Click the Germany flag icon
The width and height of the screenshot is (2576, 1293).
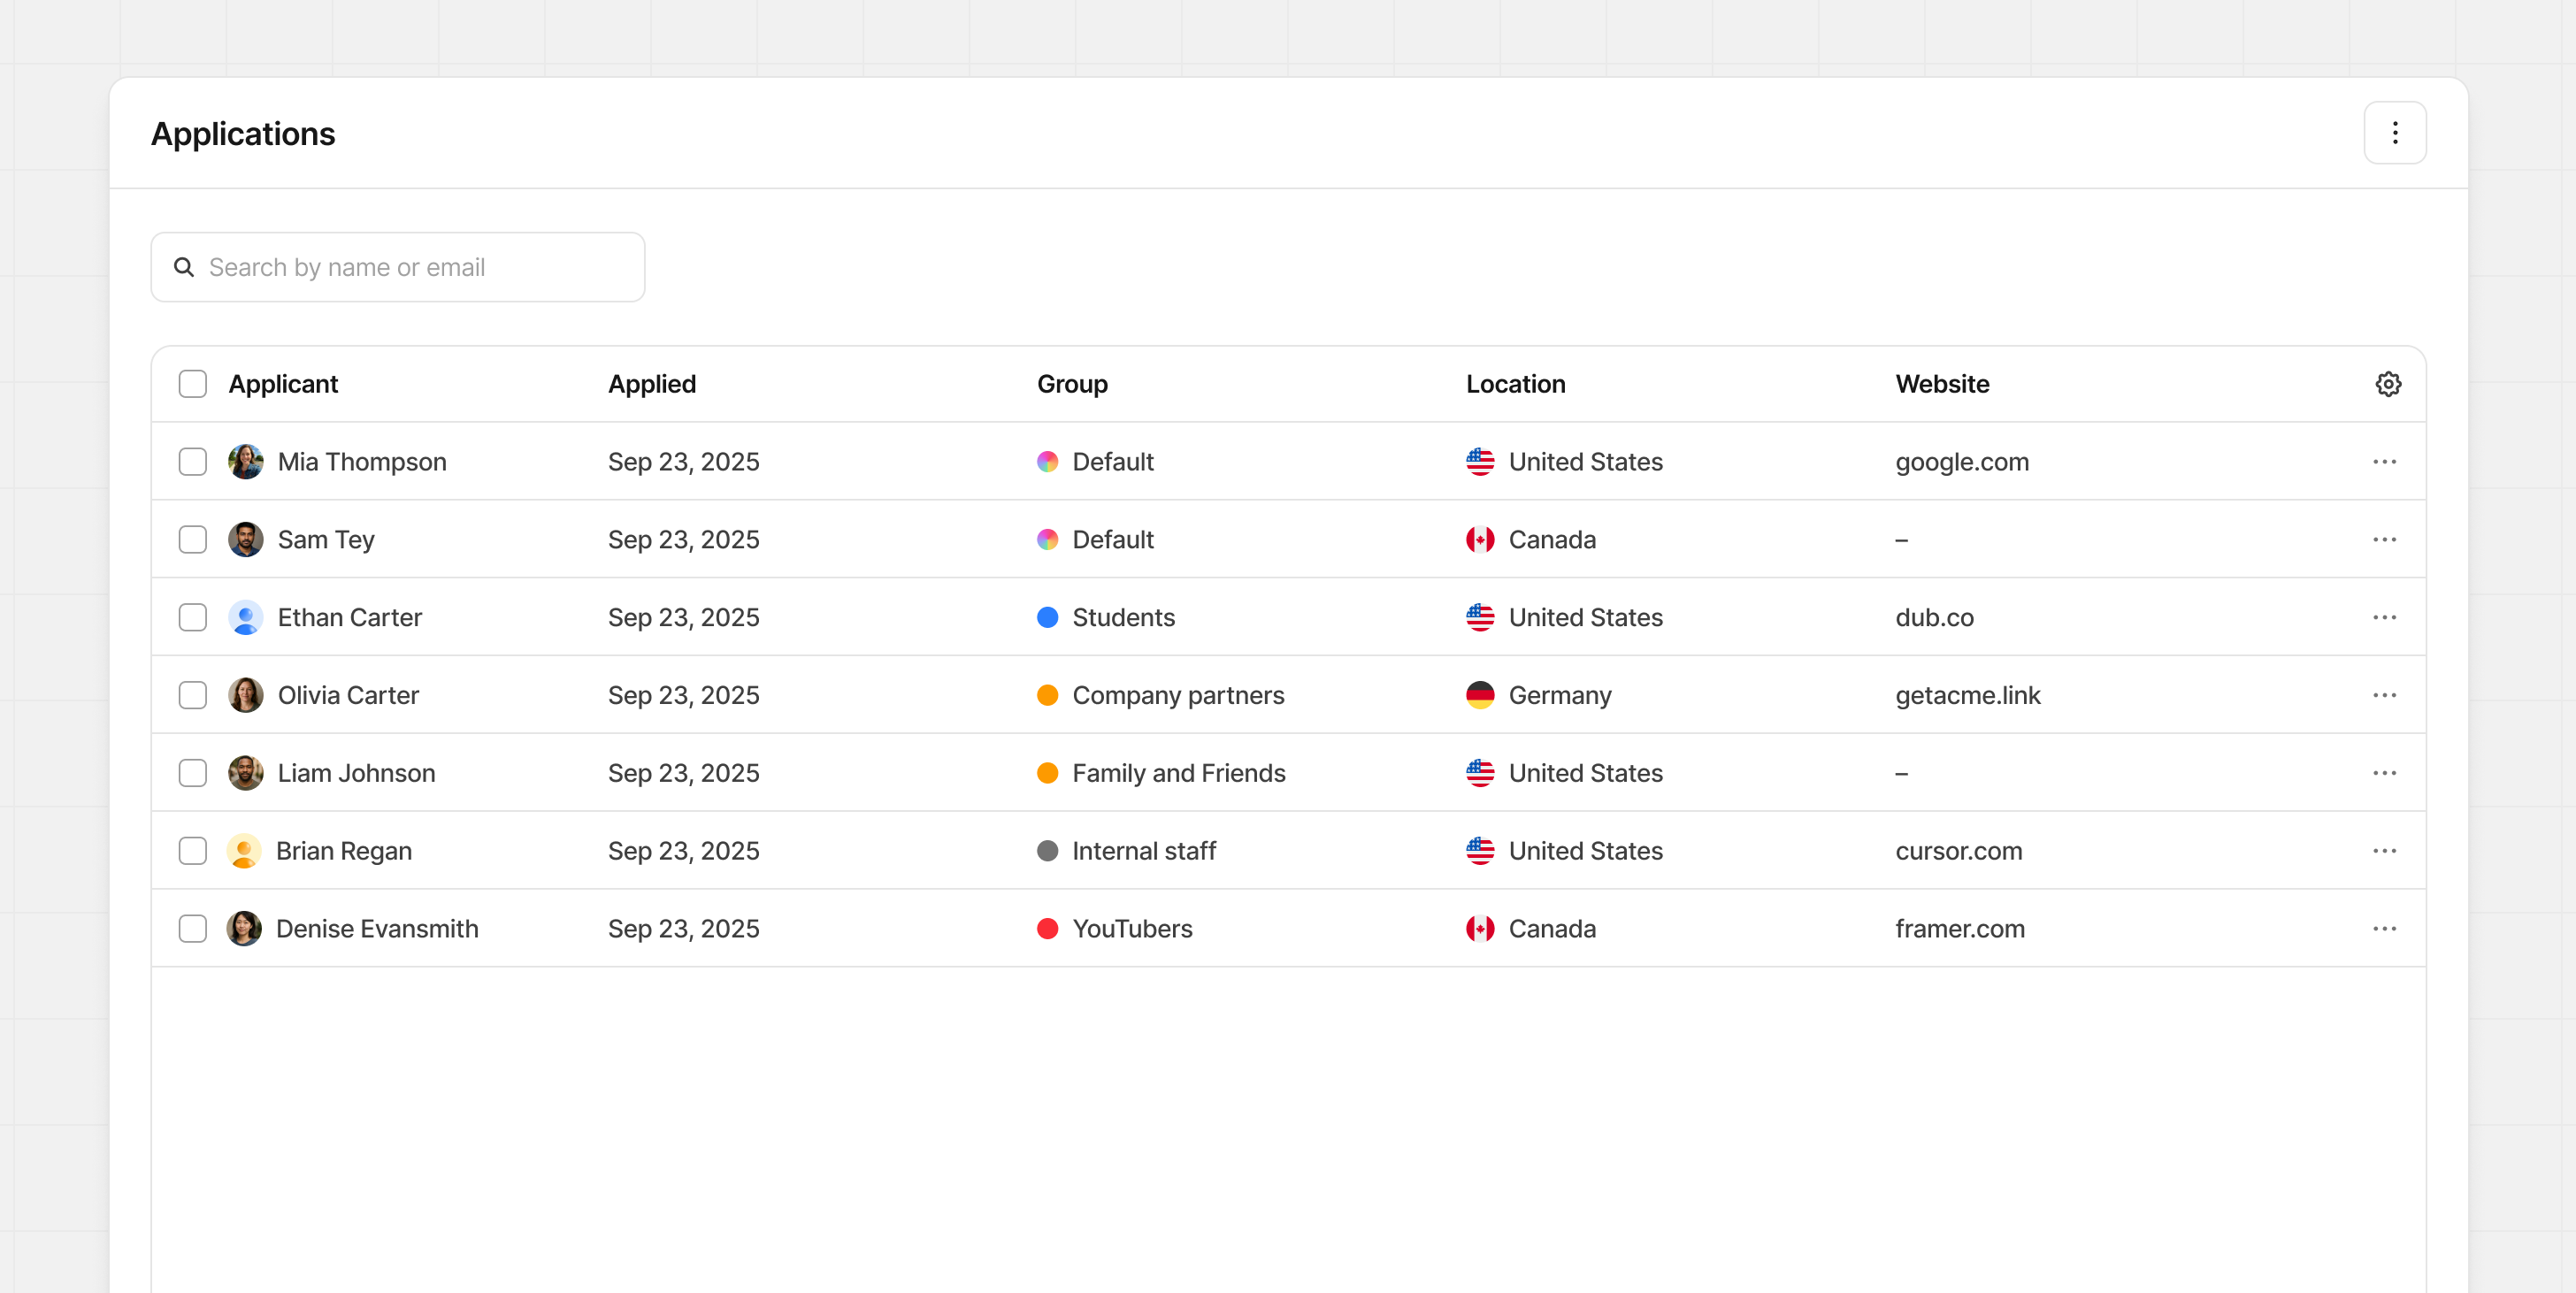(x=1479, y=695)
